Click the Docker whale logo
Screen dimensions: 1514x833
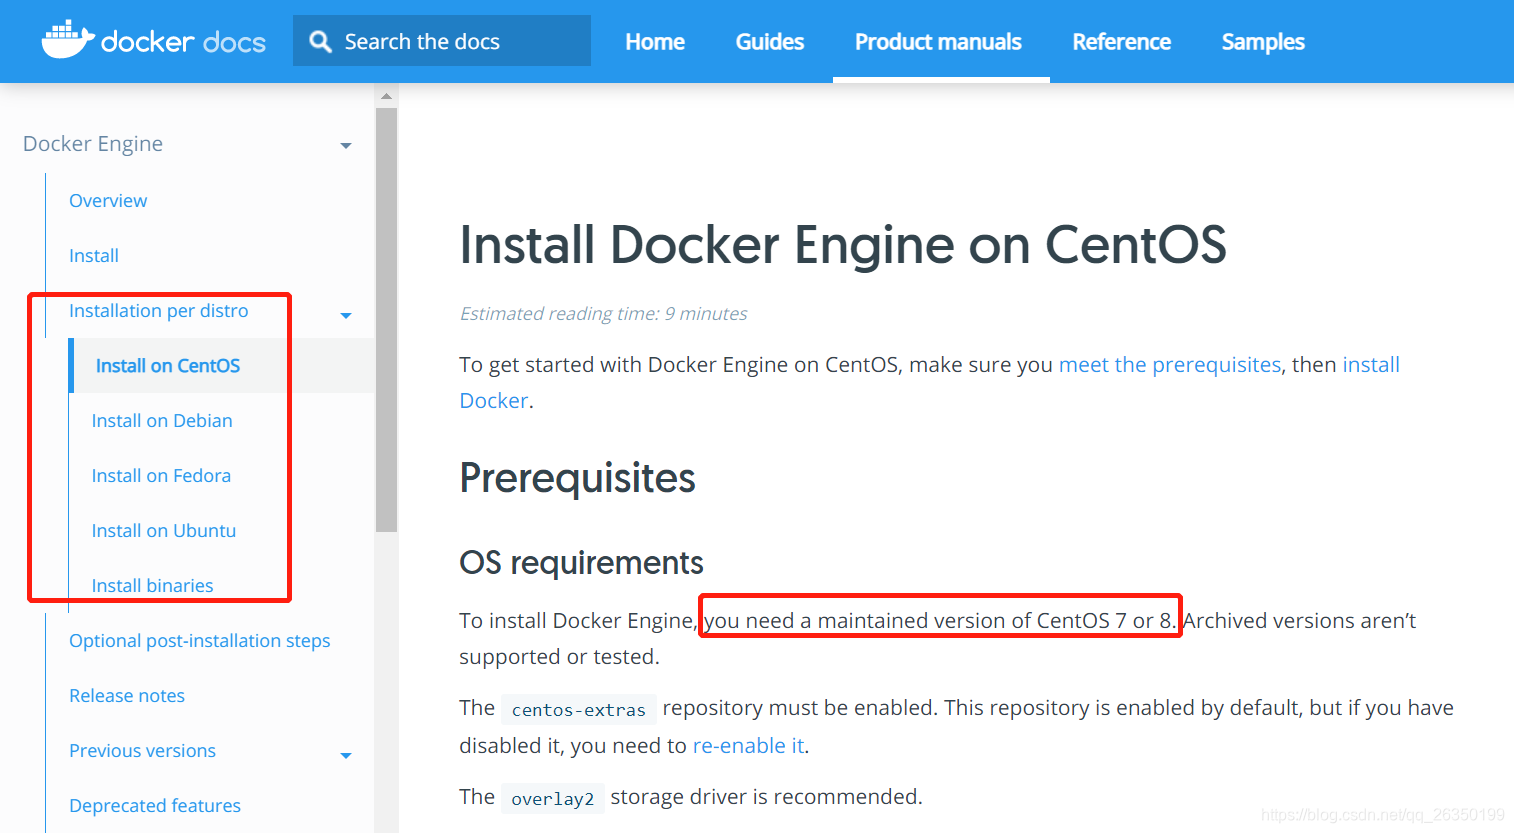pos(68,40)
